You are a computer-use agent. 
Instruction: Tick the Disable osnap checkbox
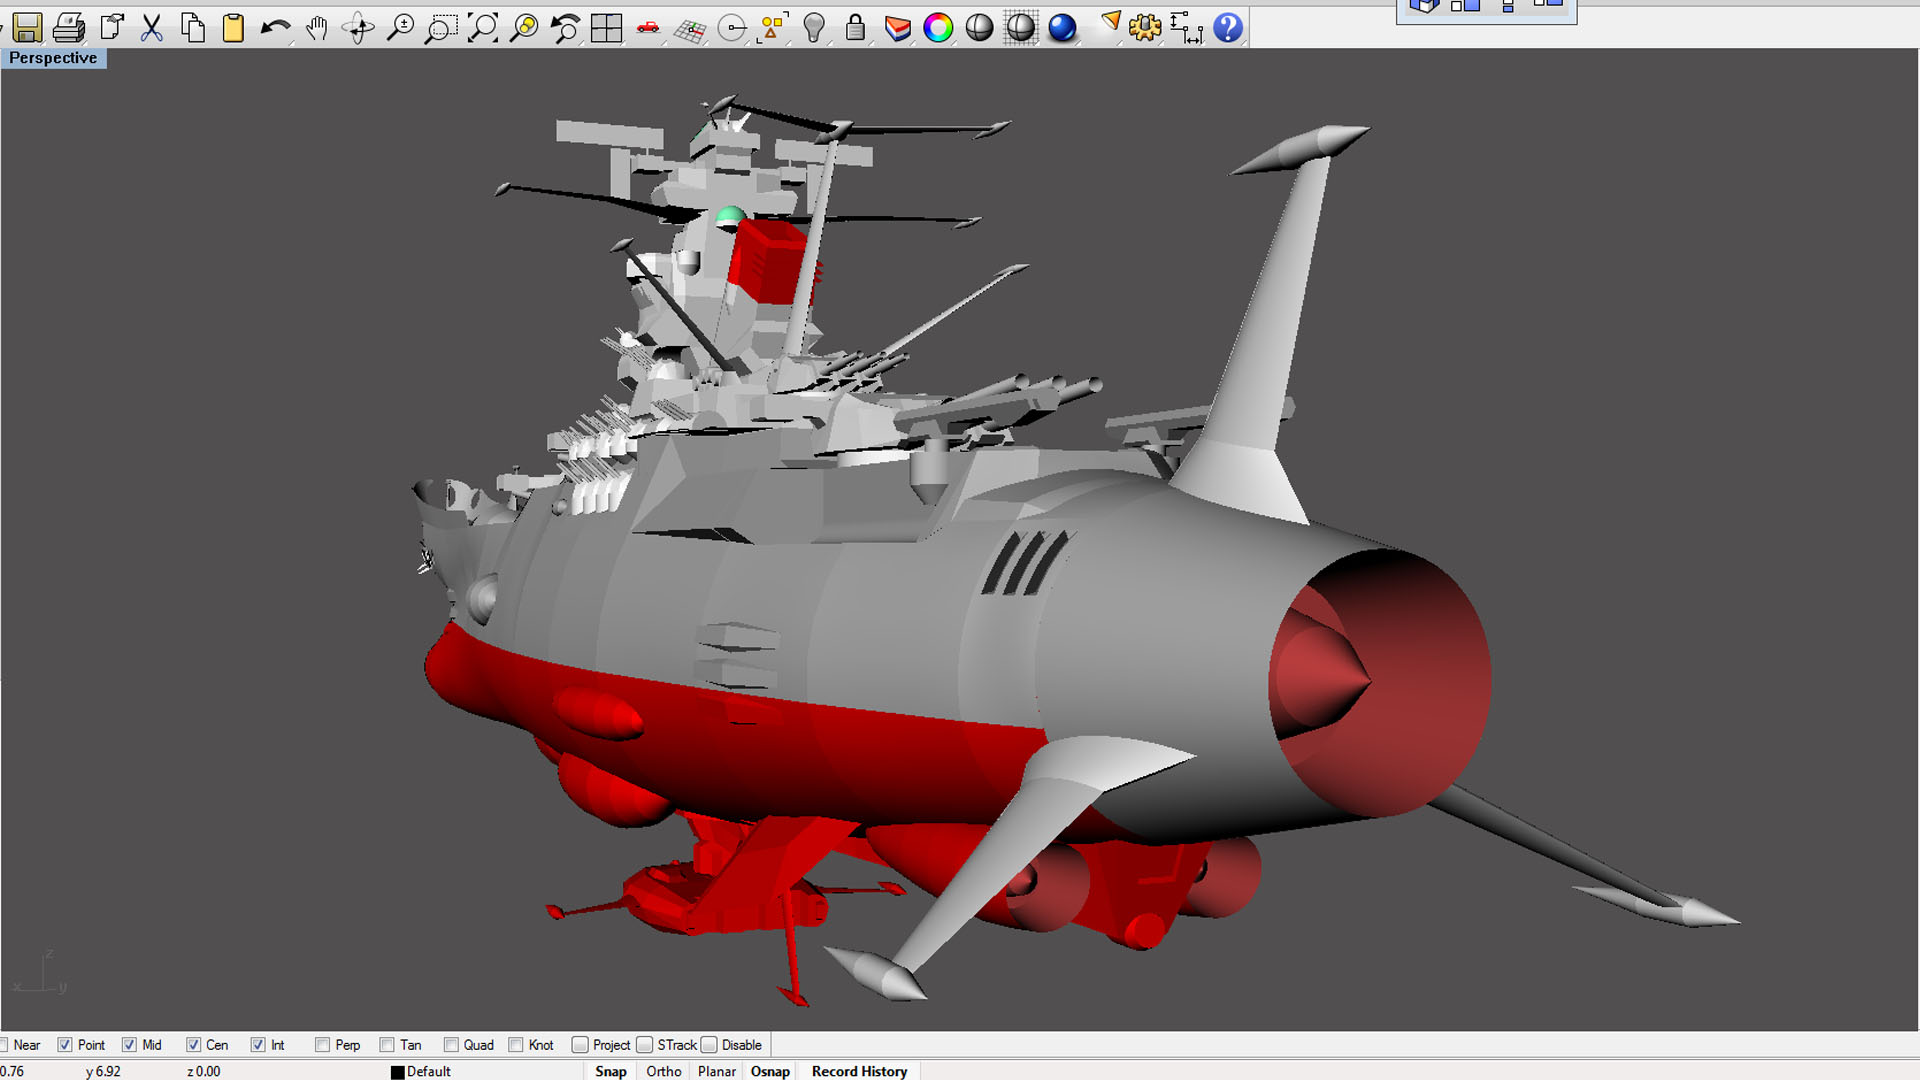[x=709, y=1045]
